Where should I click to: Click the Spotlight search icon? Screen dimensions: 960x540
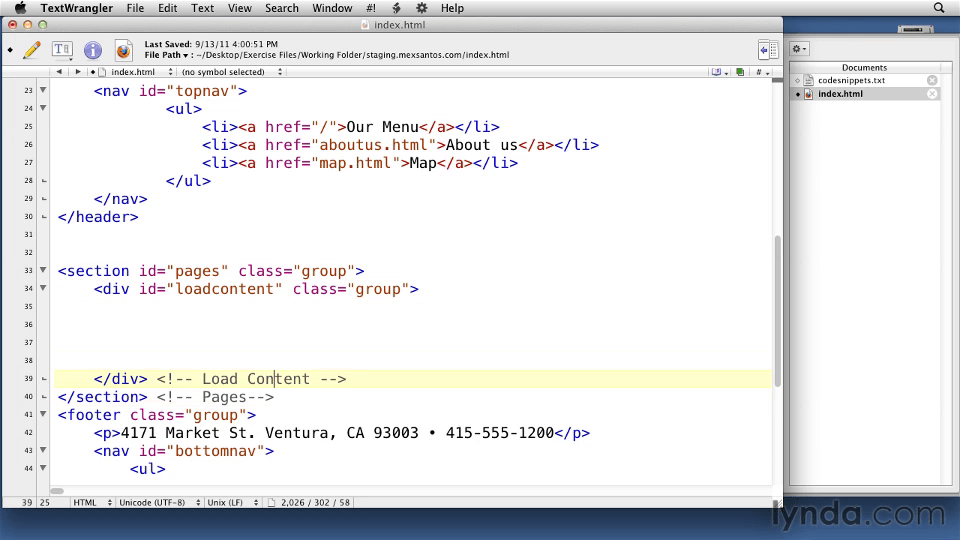(x=939, y=8)
